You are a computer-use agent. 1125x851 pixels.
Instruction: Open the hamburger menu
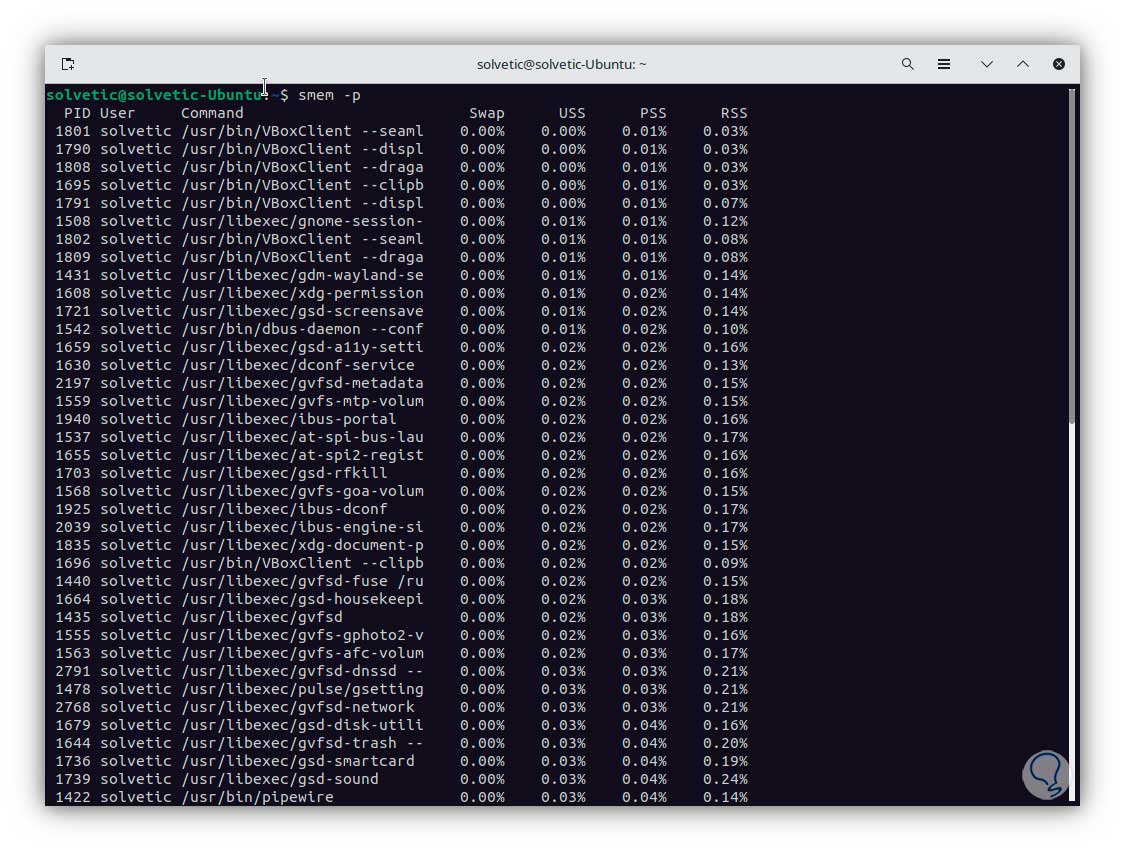point(943,64)
